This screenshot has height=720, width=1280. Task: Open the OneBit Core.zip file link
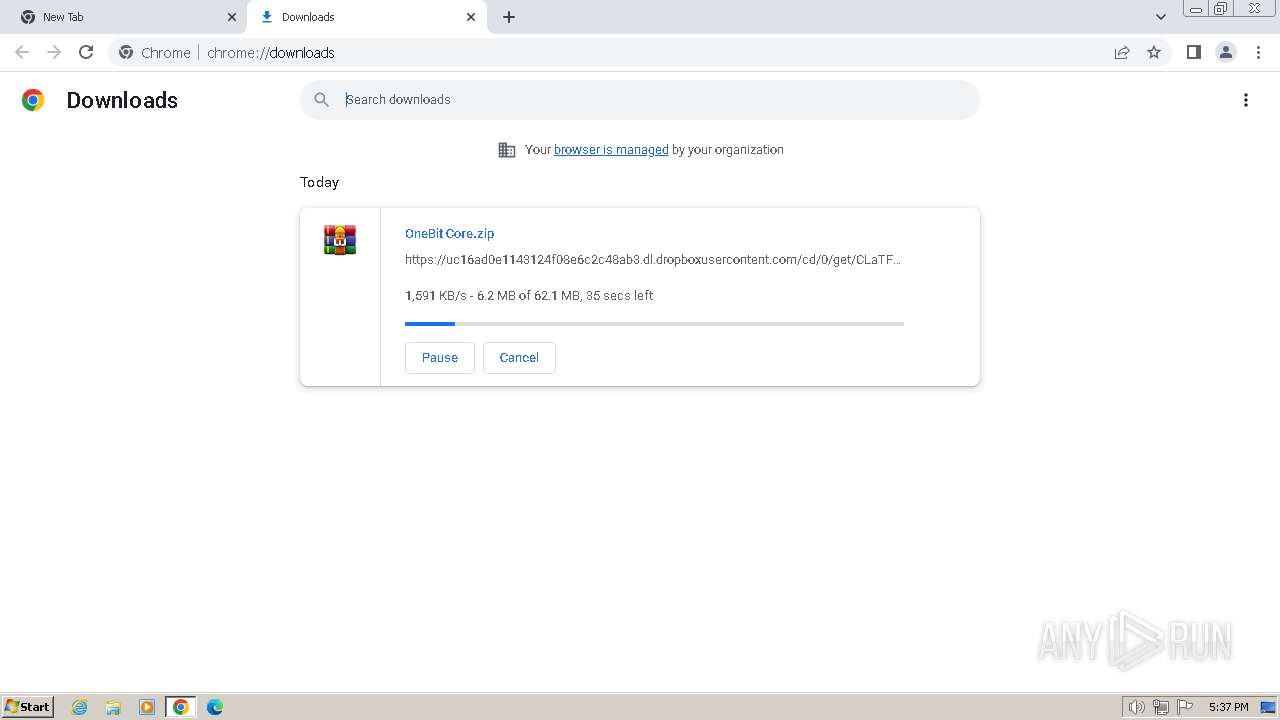click(449, 233)
